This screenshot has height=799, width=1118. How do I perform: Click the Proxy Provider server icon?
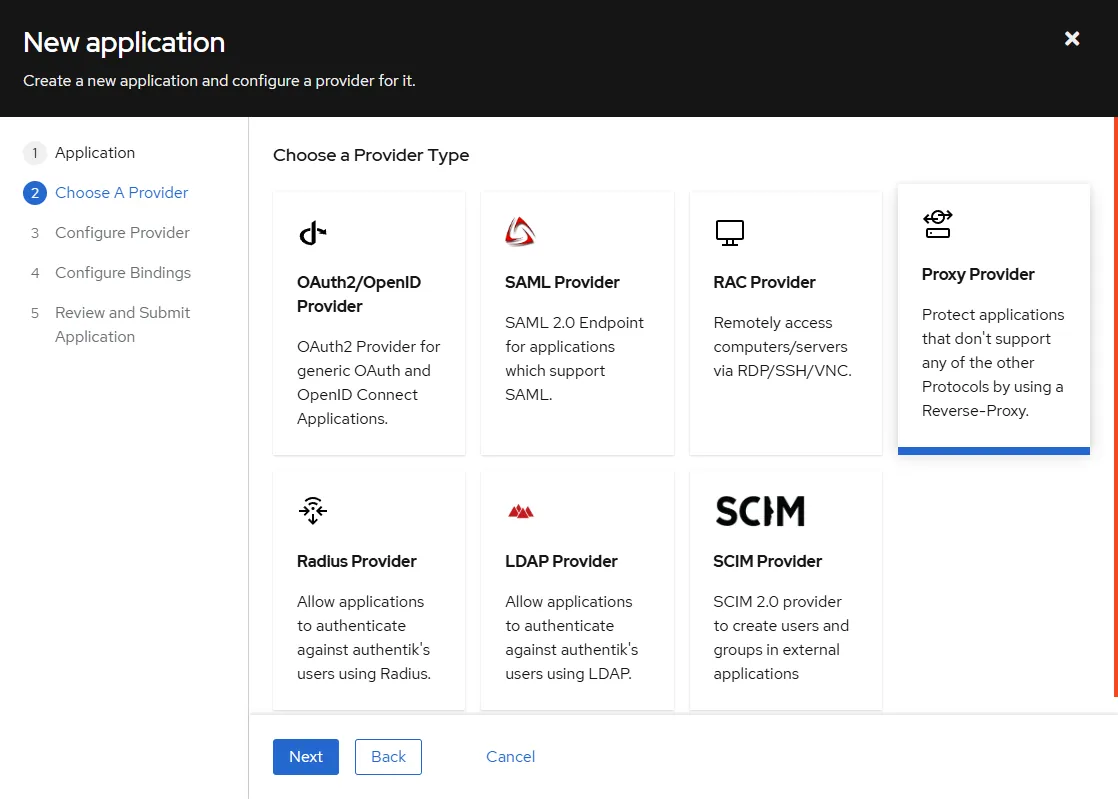tap(937, 224)
